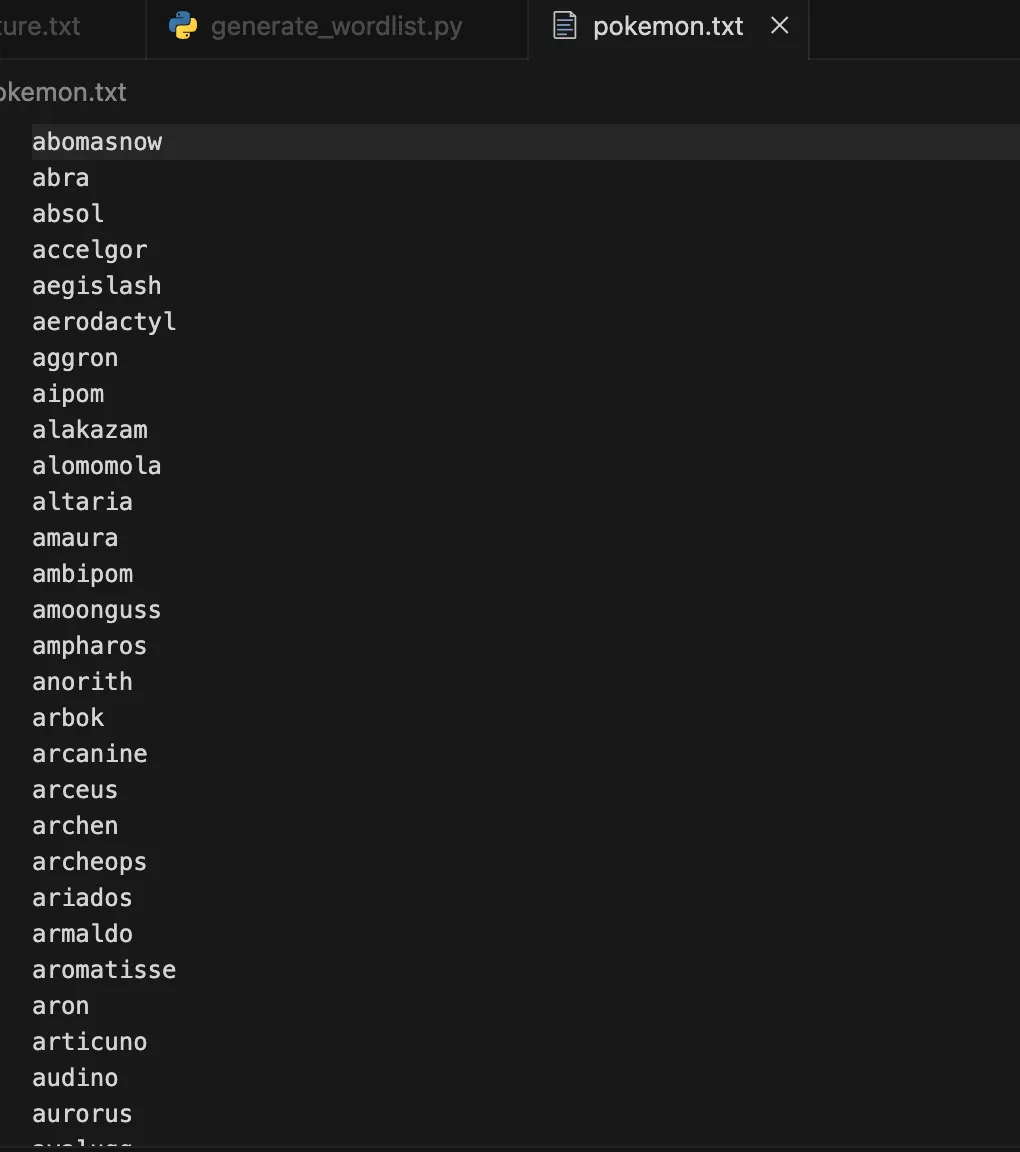
Task: Click the word archeops
Action: 90,862
